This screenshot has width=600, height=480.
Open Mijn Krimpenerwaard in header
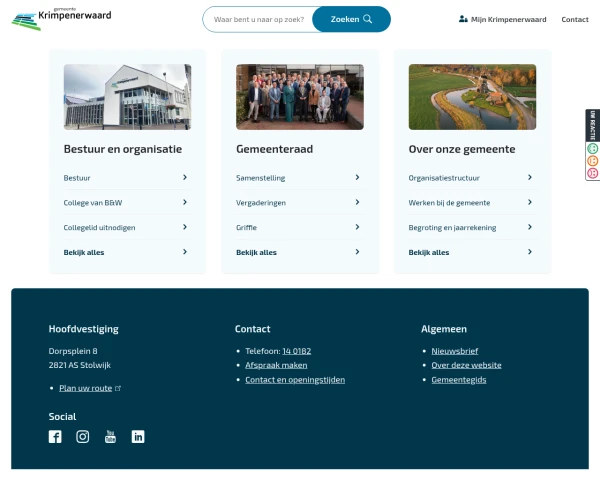(502, 19)
